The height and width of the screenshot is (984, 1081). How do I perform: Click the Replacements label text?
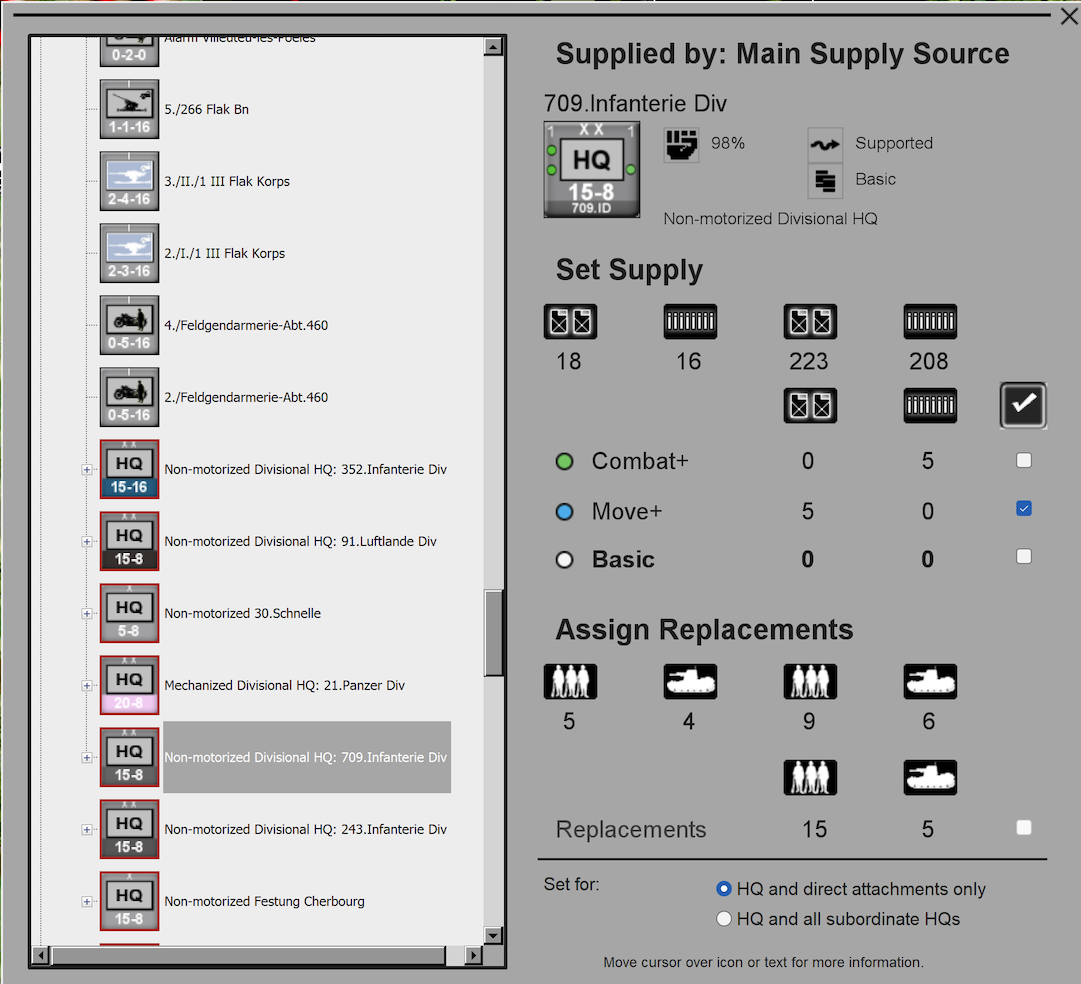click(x=631, y=829)
